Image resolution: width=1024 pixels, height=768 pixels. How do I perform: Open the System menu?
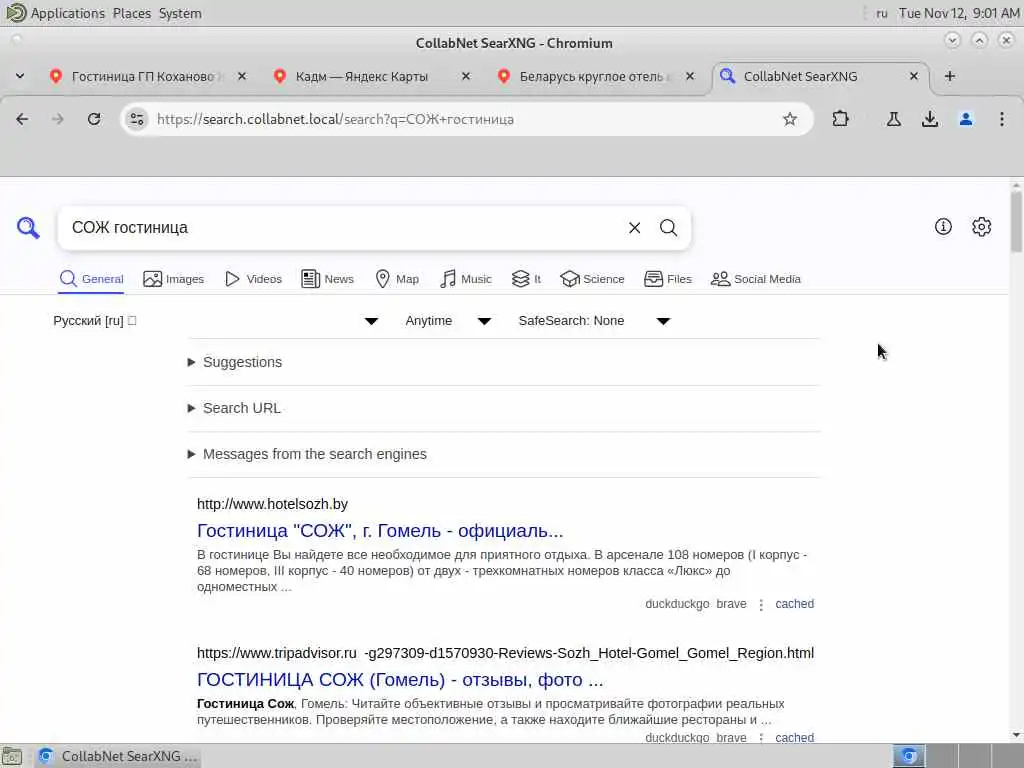click(x=180, y=13)
